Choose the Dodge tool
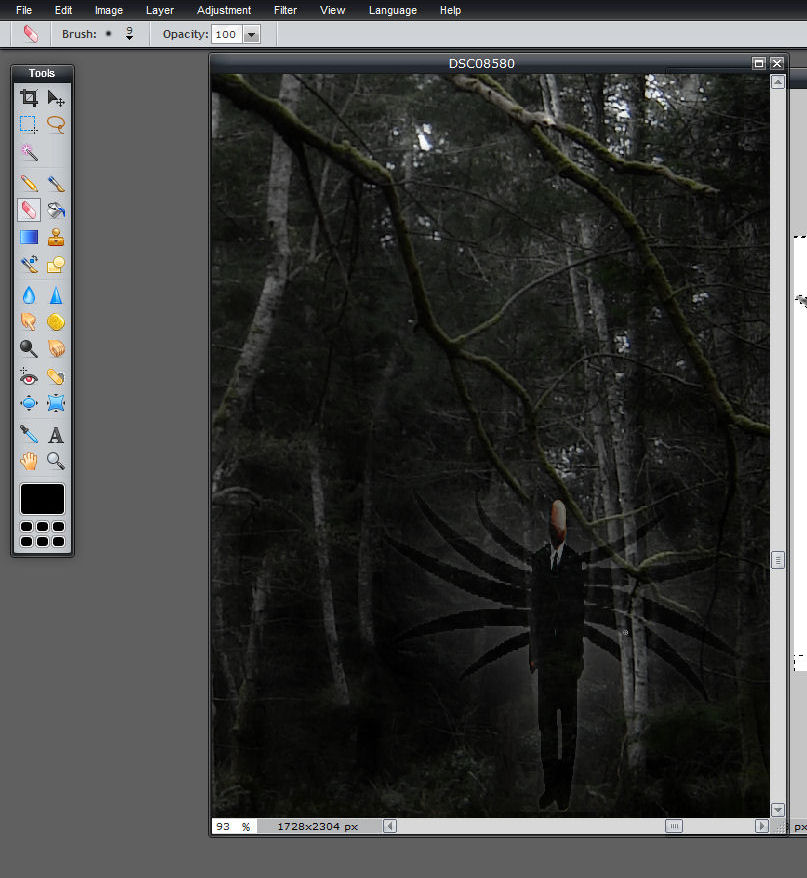Viewport: 807px width, 878px height. (x=29, y=349)
